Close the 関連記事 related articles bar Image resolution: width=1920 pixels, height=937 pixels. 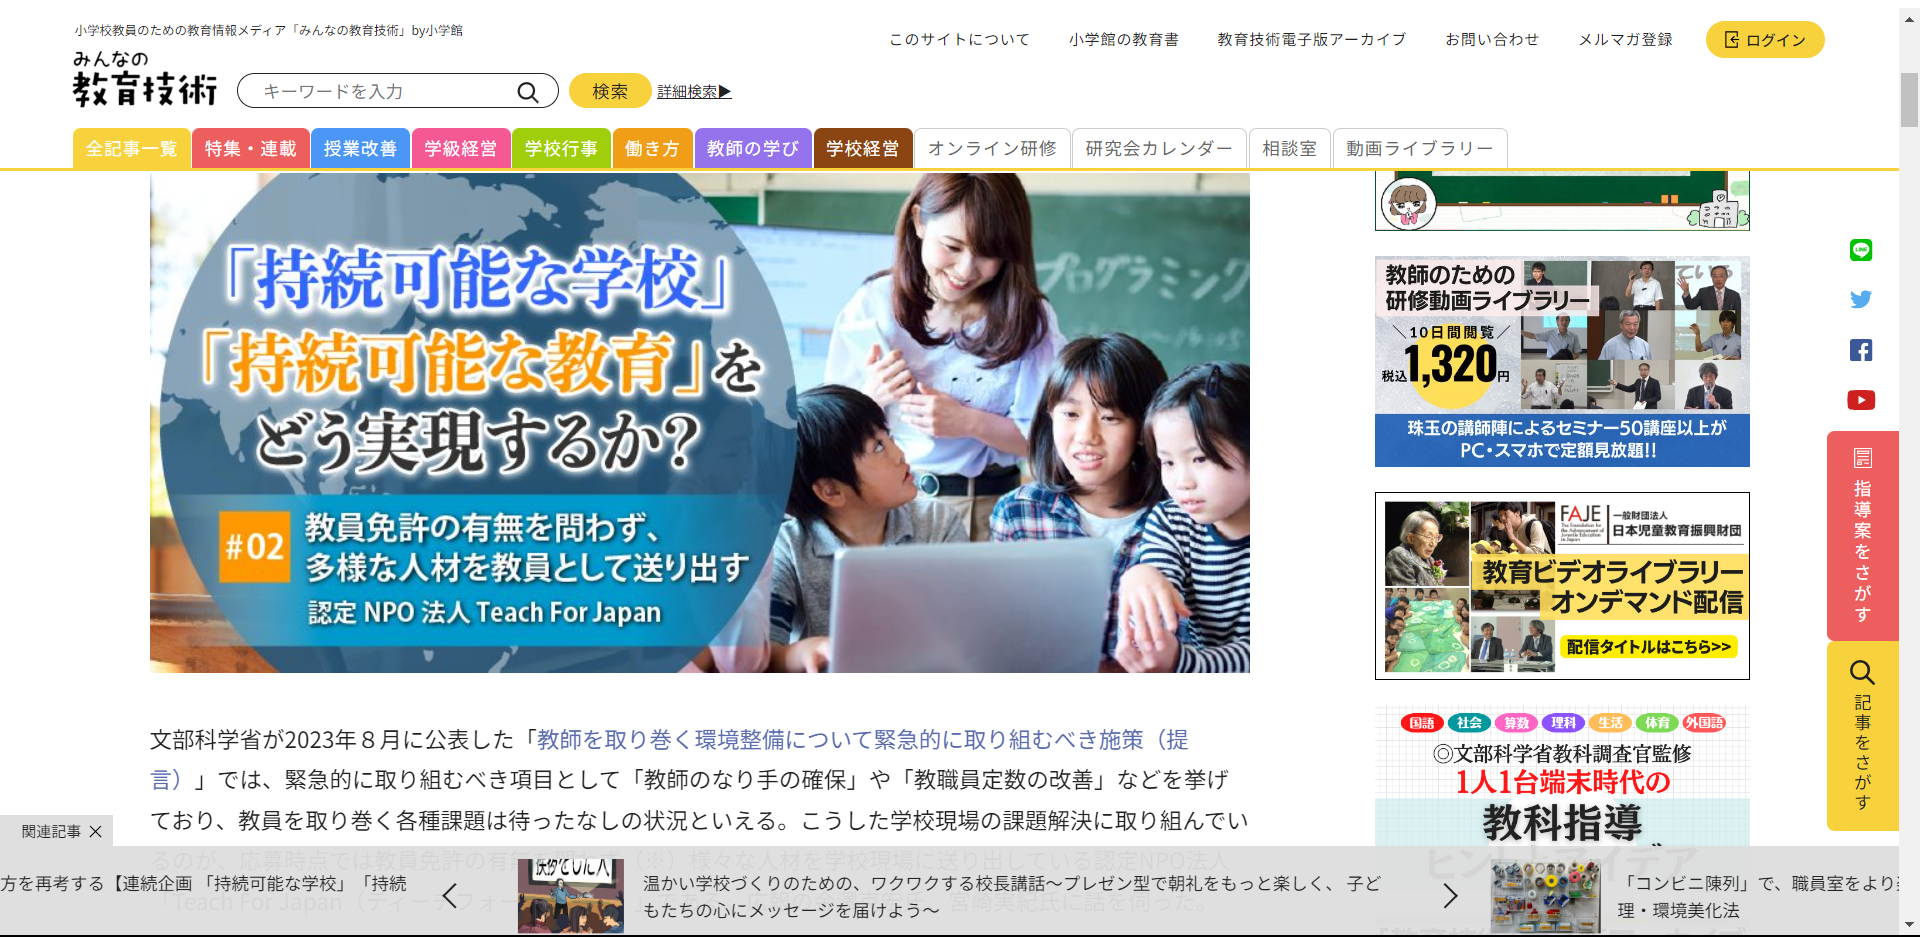point(97,830)
